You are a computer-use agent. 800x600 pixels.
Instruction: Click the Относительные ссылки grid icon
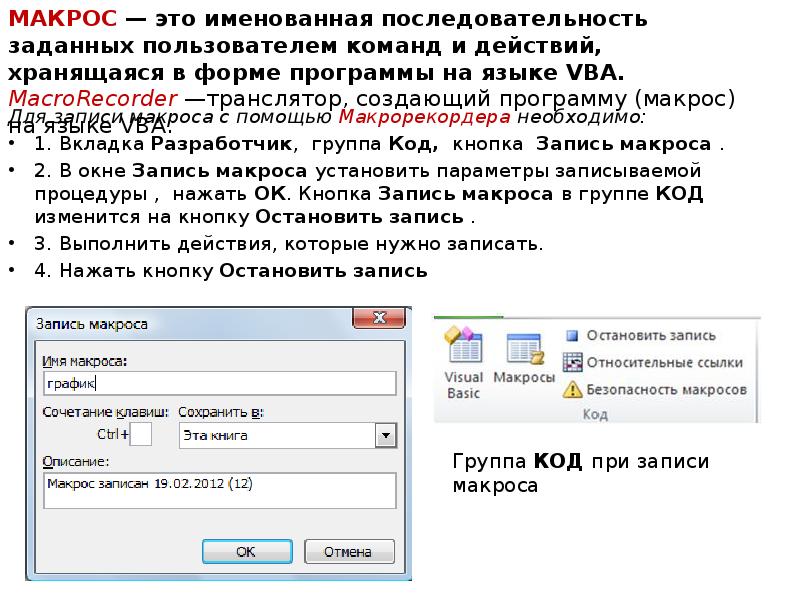tap(572, 362)
